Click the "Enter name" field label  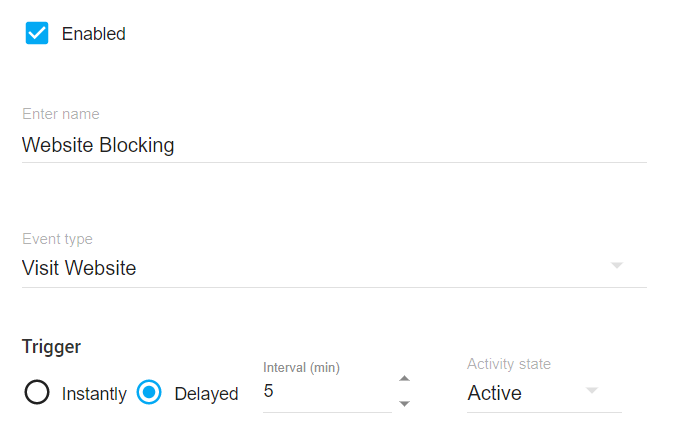61,114
